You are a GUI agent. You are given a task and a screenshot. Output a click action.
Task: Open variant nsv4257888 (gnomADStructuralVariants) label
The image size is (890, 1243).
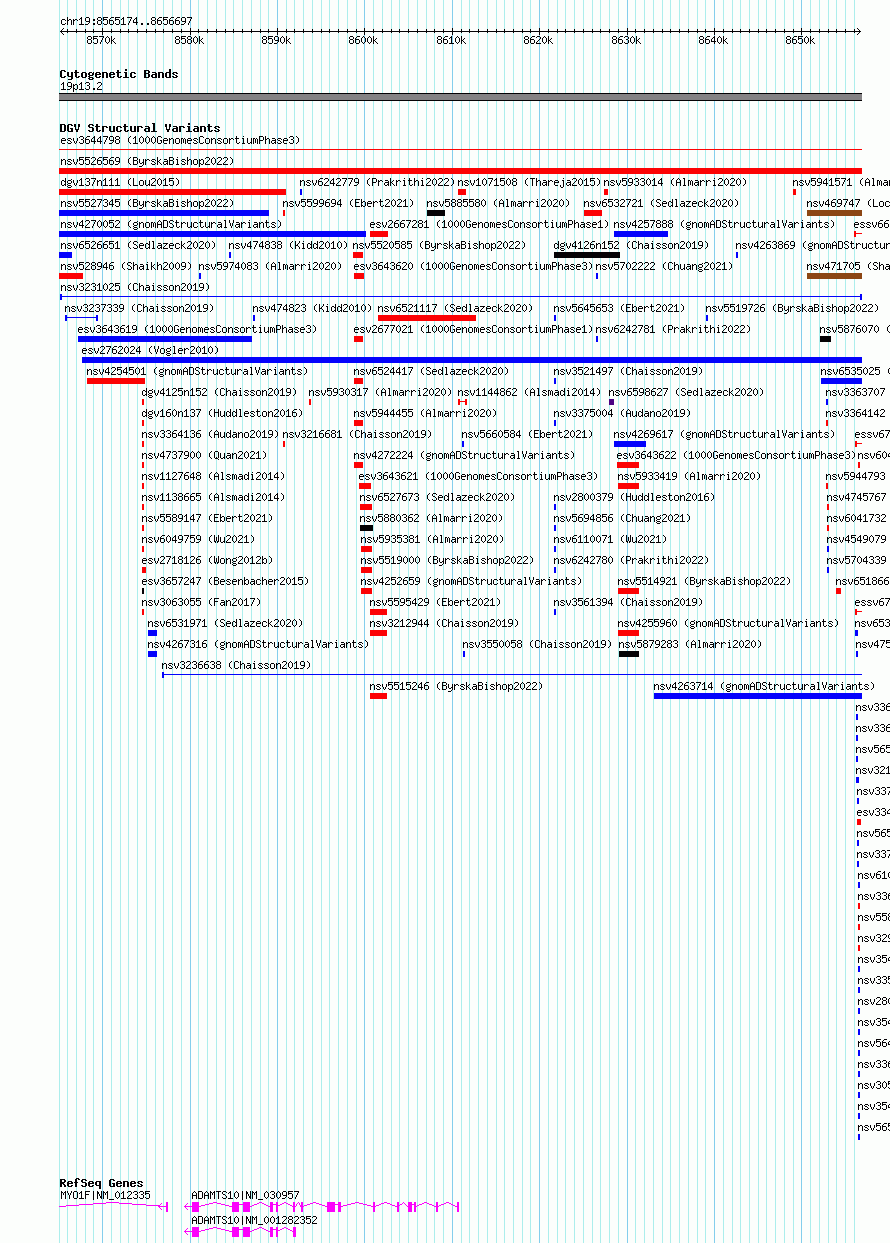(x=724, y=225)
